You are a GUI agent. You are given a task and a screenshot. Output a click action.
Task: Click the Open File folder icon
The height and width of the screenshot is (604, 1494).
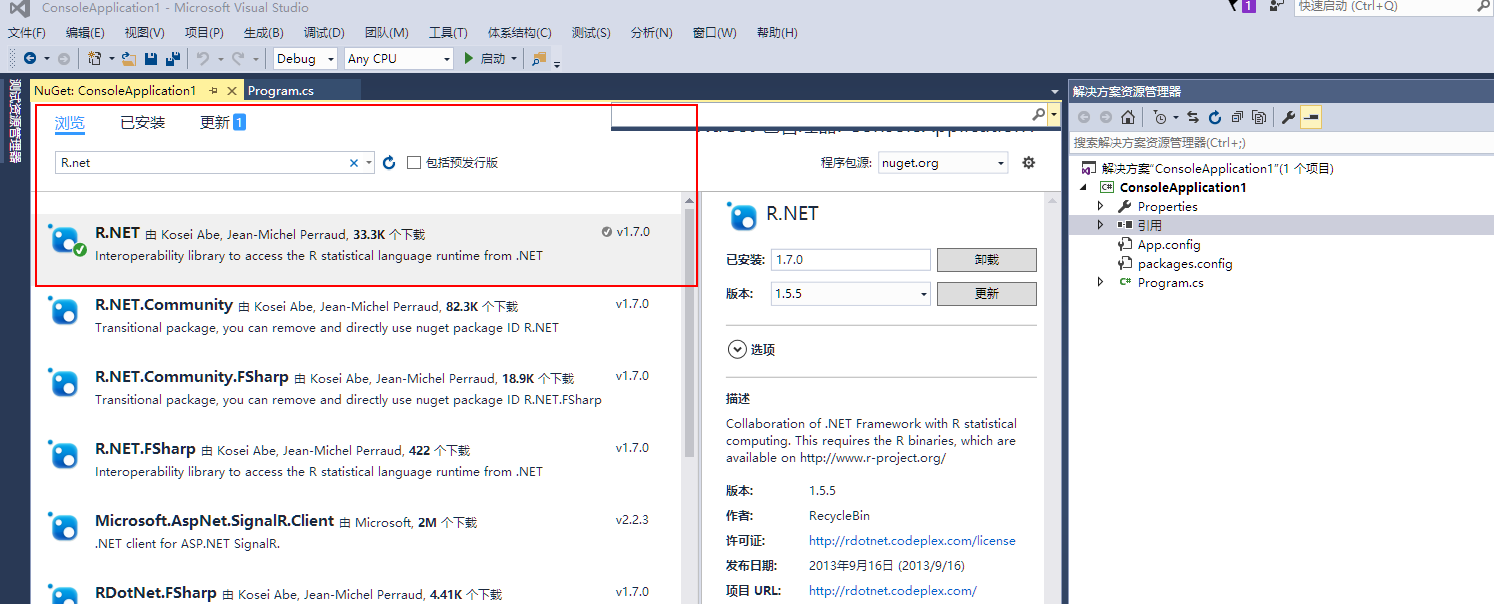coord(129,59)
